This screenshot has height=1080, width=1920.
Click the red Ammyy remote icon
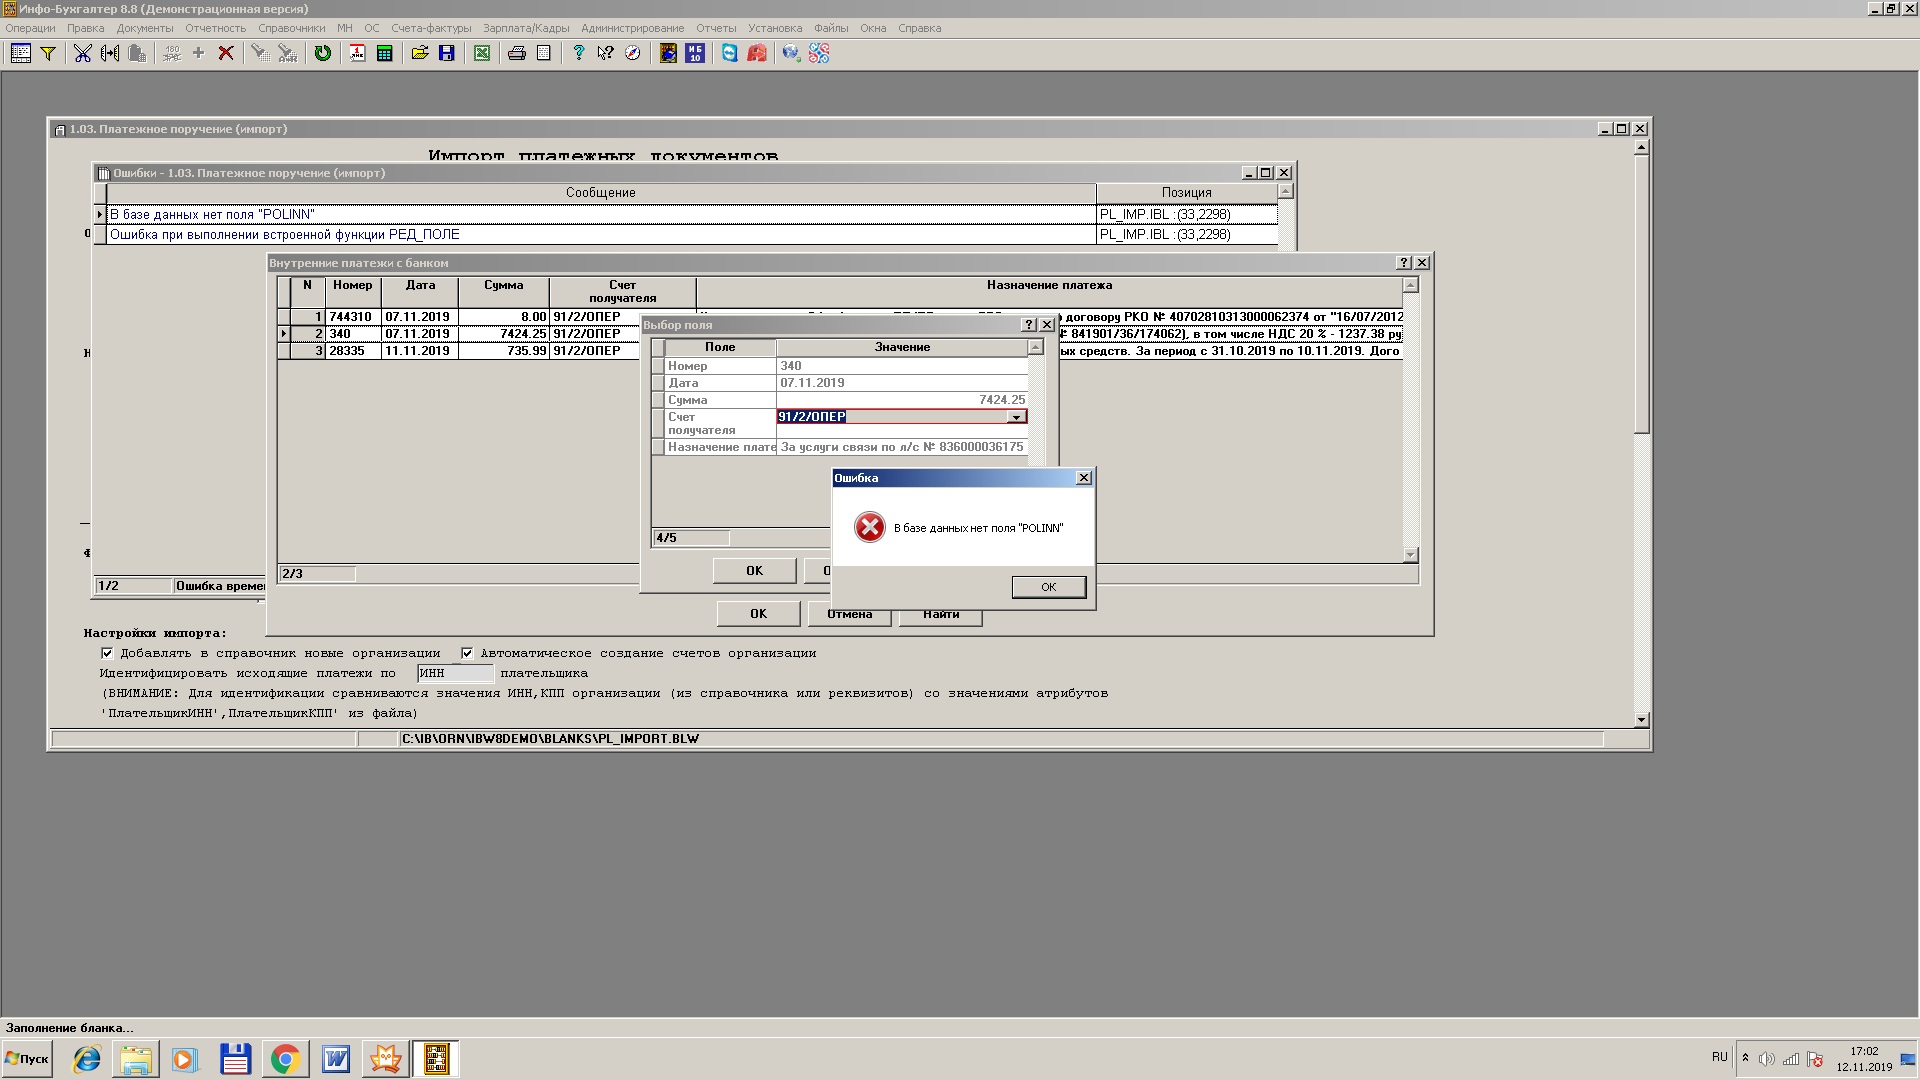pyautogui.click(x=757, y=53)
